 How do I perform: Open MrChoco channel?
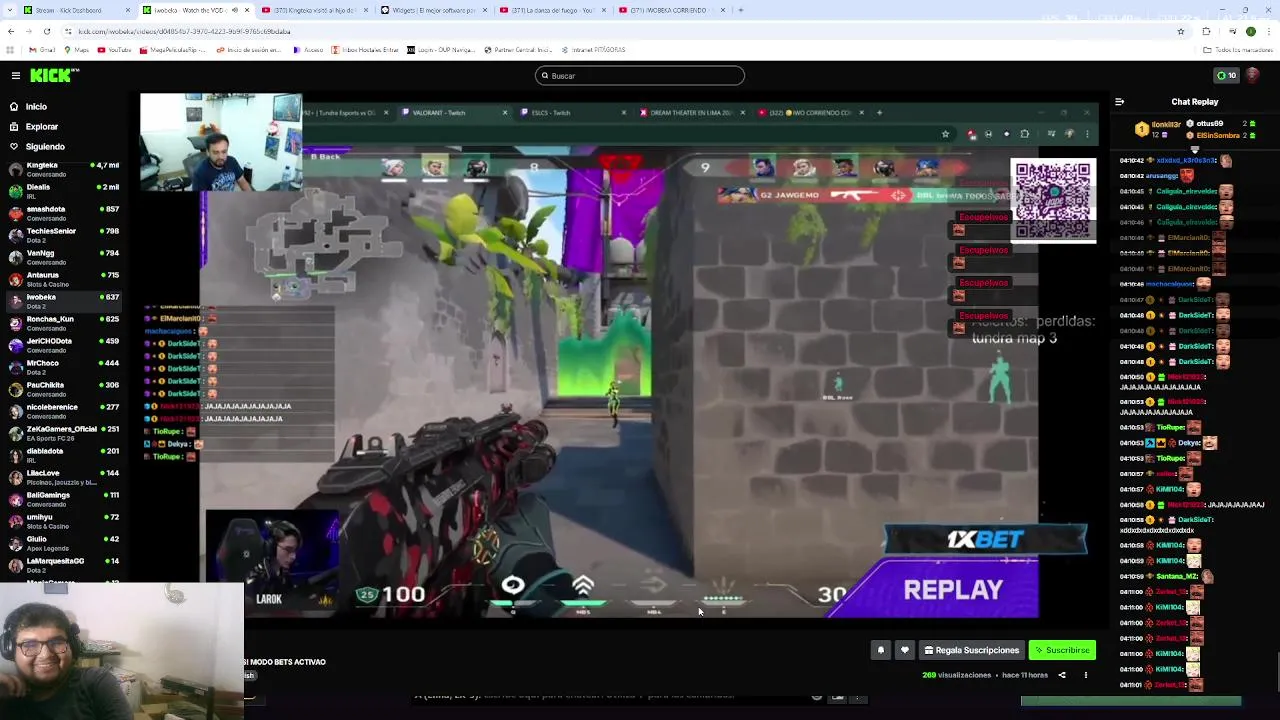coord(64,367)
